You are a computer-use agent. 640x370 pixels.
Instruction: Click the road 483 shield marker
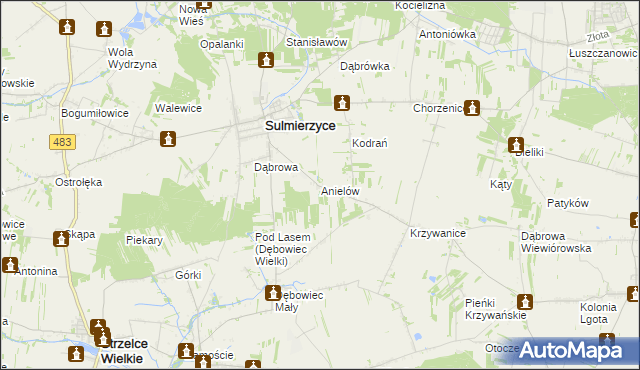click(62, 142)
